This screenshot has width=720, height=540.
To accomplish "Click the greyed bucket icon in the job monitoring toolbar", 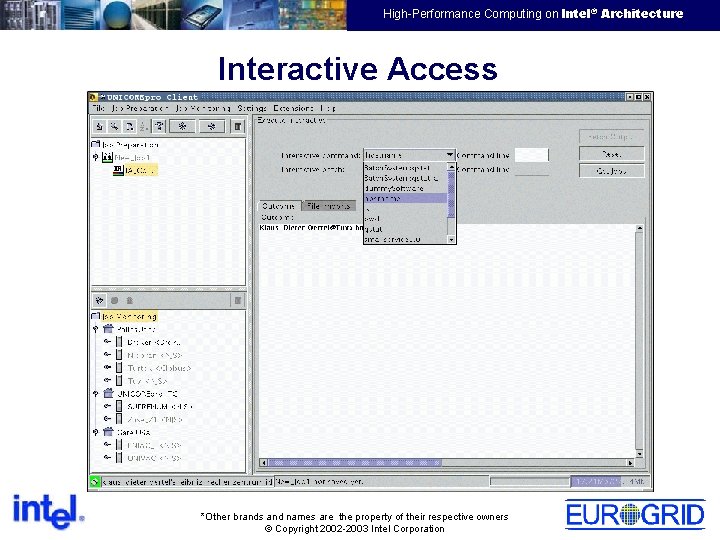I will pos(129,300).
